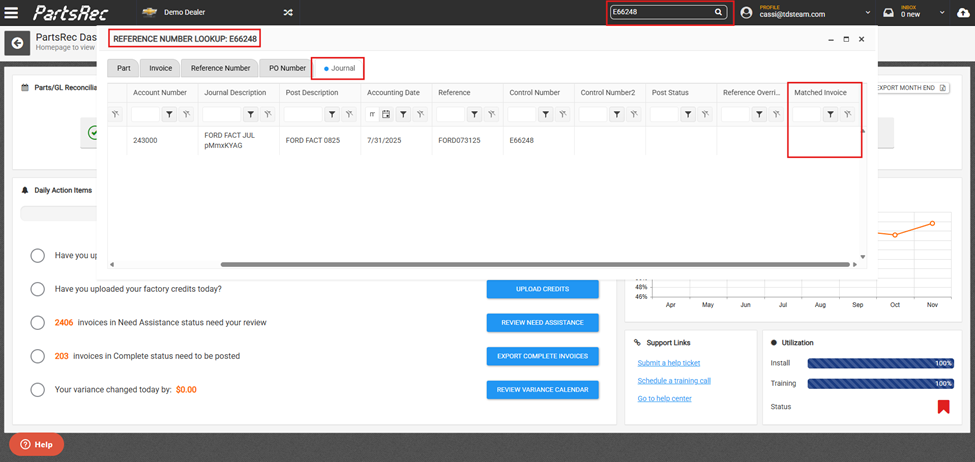Check the uploaded factory credits item circle
The width and height of the screenshot is (975, 462).
point(37,289)
